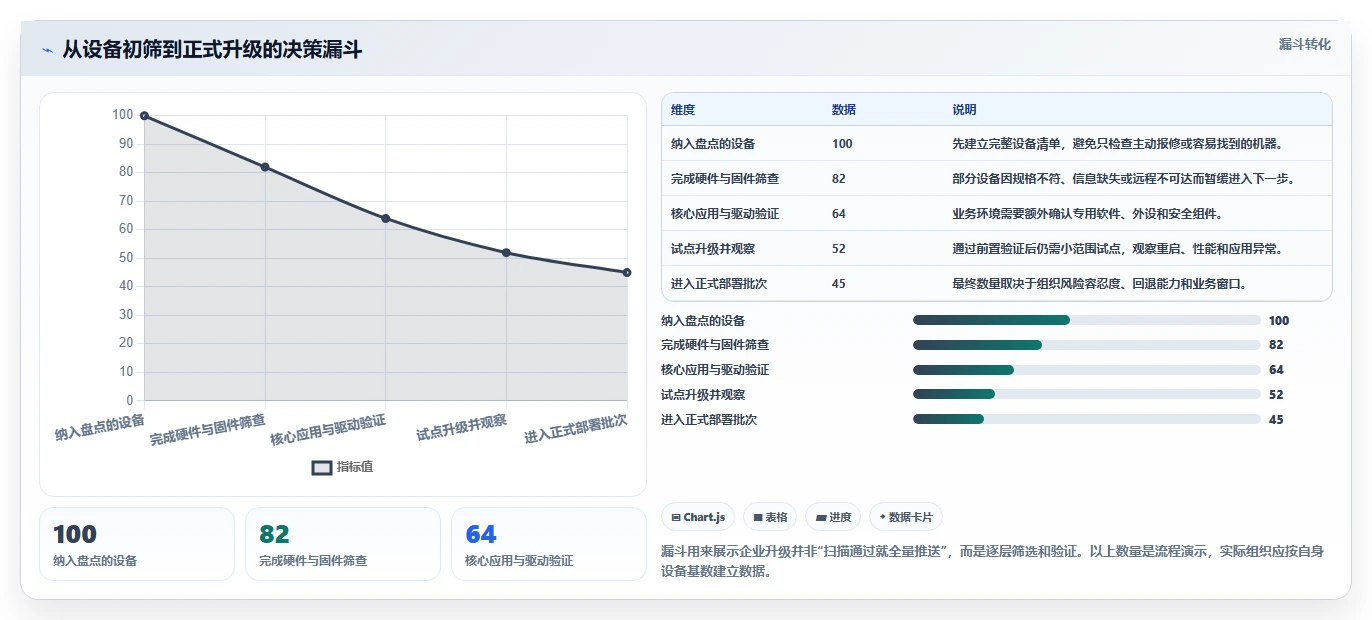1372x620 pixels.
Task: Click 试点升级并观察 in the table
Action: click(x=713, y=249)
